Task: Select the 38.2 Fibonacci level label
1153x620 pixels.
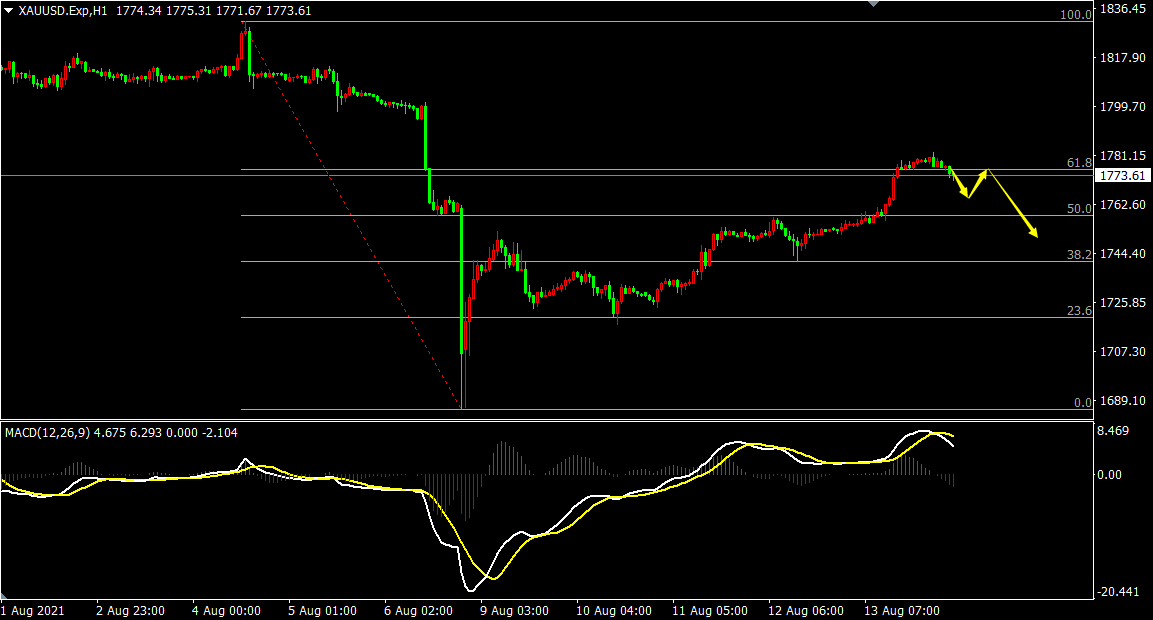Action: pyautogui.click(x=1079, y=255)
